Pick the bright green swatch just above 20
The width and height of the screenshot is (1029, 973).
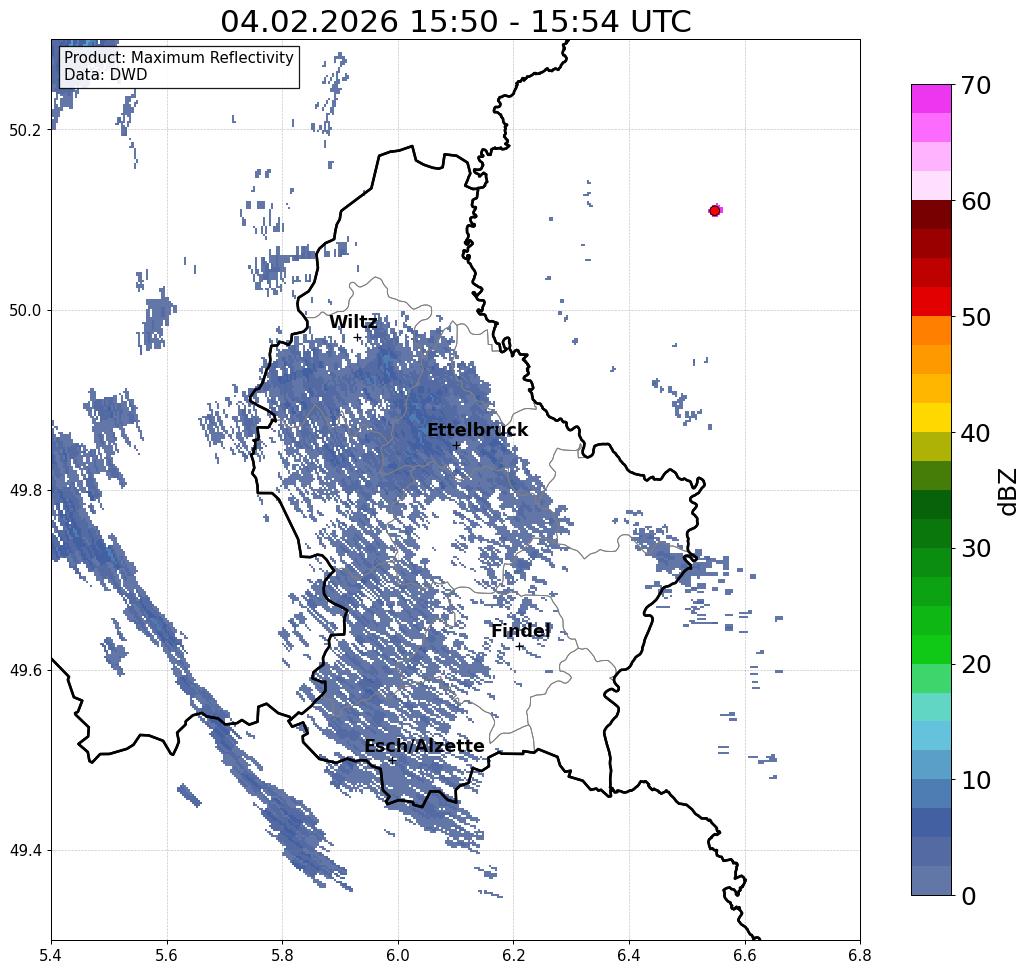pos(931,649)
